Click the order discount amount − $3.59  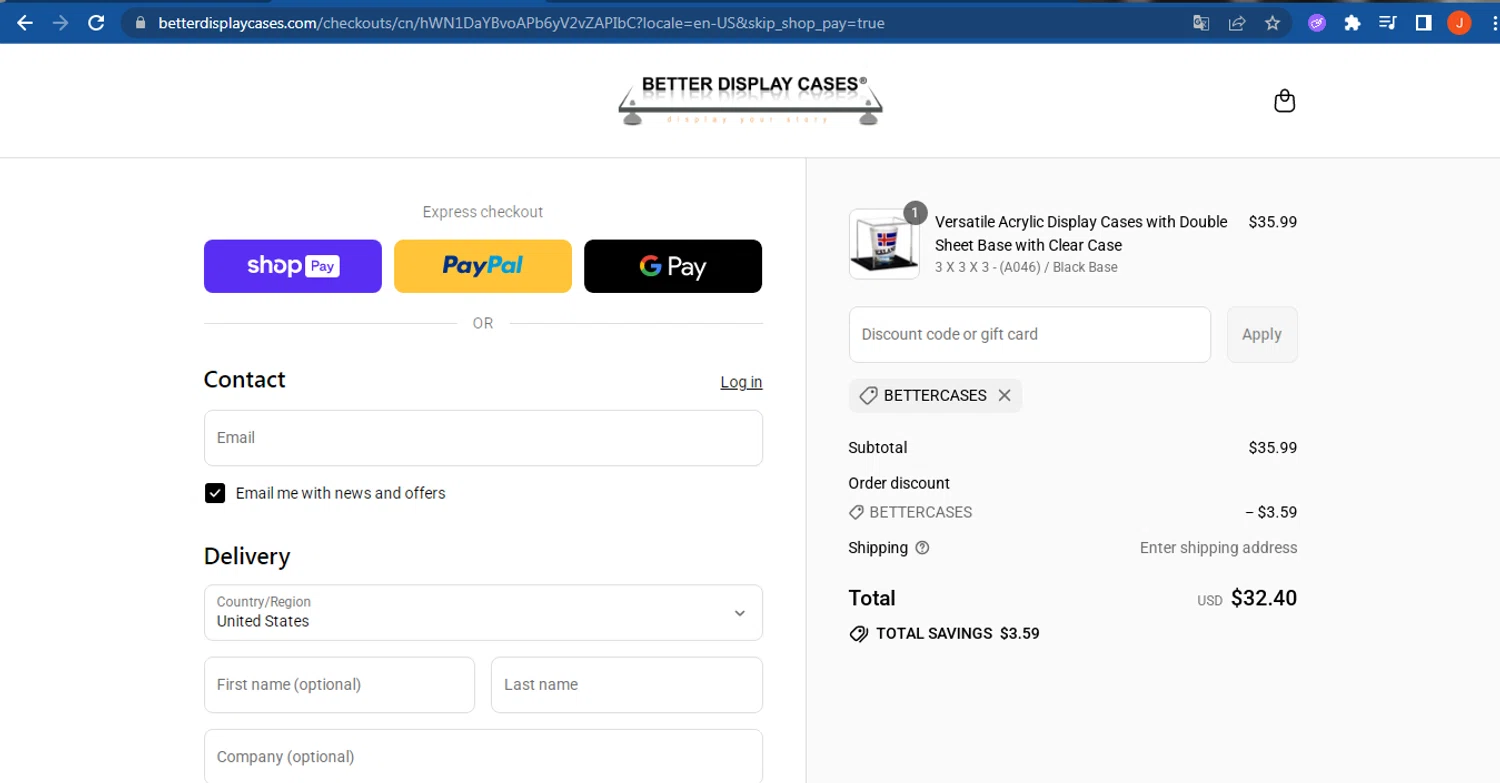coord(1271,512)
